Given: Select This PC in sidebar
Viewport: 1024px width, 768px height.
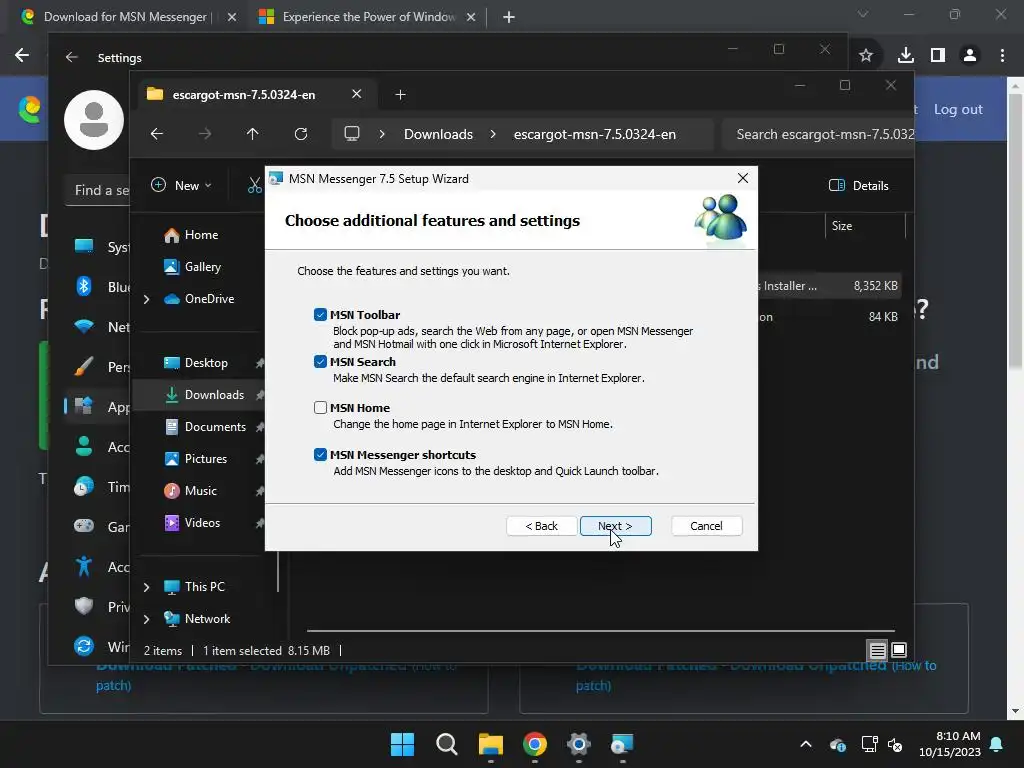Looking at the screenshot, I should pos(204,586).
